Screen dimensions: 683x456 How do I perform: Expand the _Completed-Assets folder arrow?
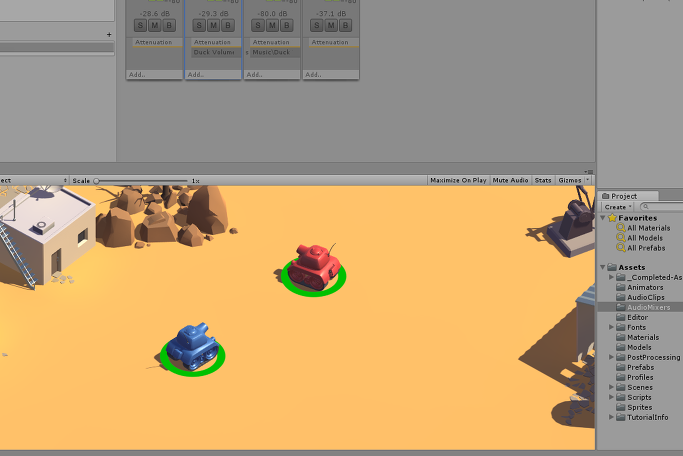611,277
